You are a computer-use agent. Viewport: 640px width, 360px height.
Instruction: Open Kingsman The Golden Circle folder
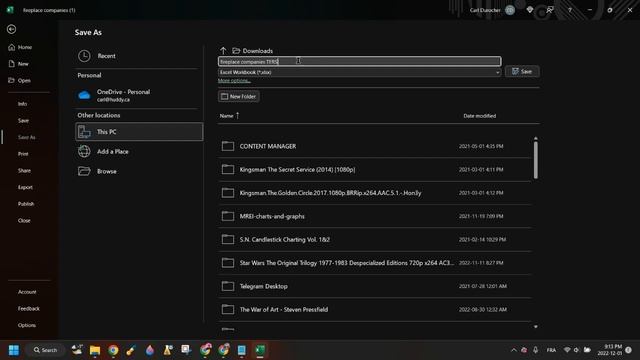pyautogui.click(x=375, y=193)
